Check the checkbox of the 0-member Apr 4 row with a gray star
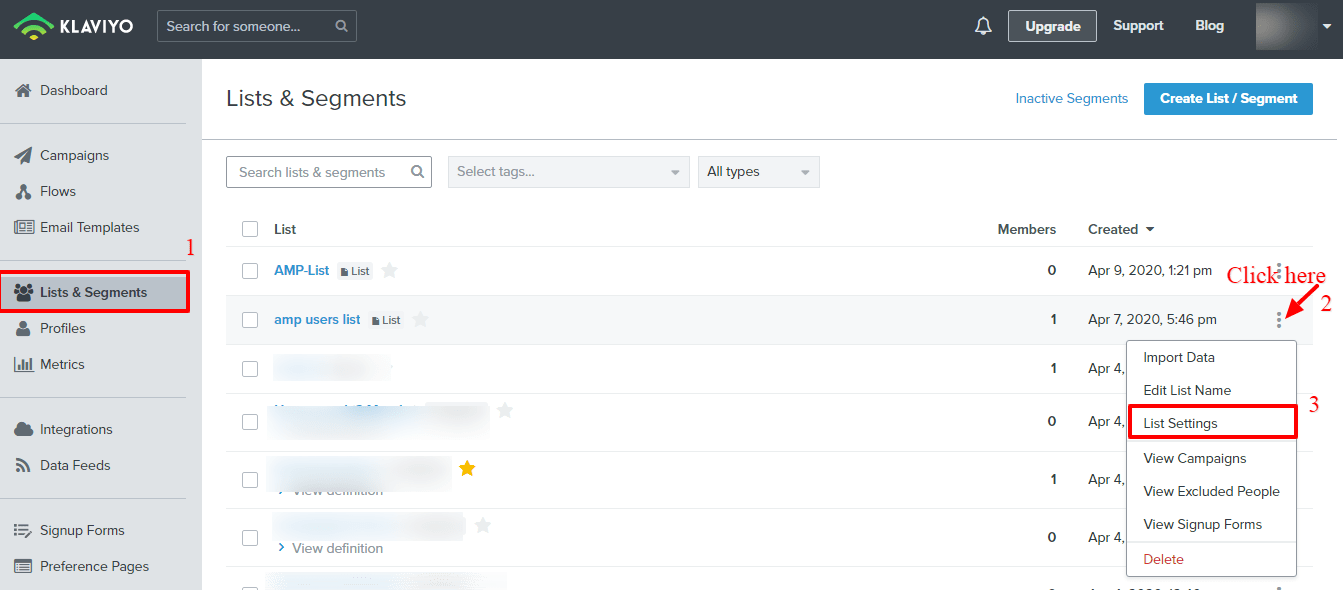 click(x=250, y=421)
